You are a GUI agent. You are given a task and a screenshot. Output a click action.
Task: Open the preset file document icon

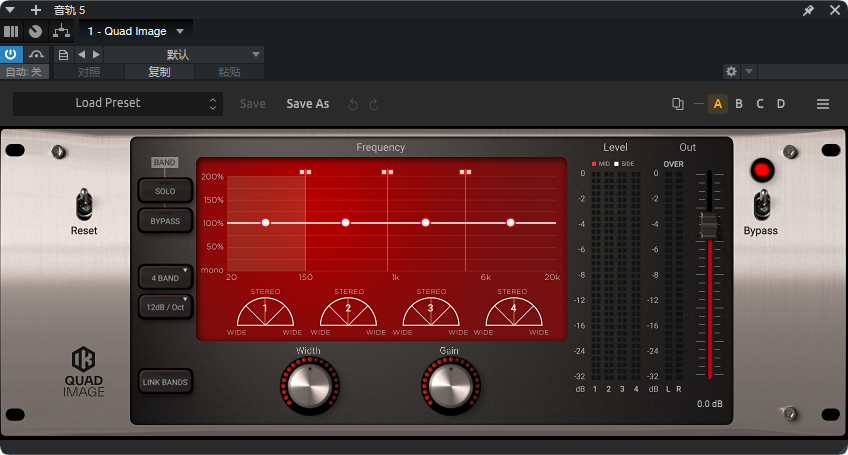[x=63, y=55]
